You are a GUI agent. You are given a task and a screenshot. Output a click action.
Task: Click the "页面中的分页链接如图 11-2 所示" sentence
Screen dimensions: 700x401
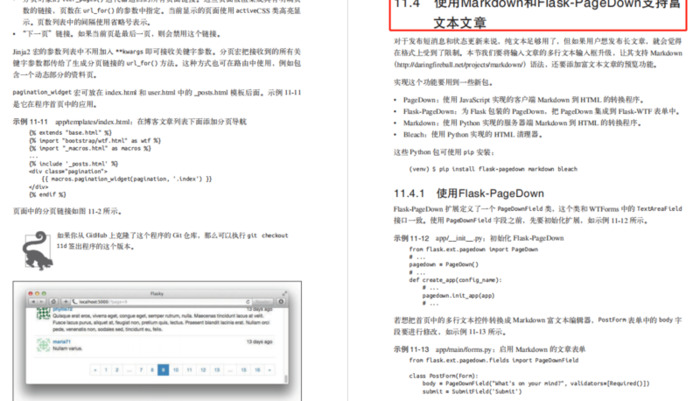67,211
